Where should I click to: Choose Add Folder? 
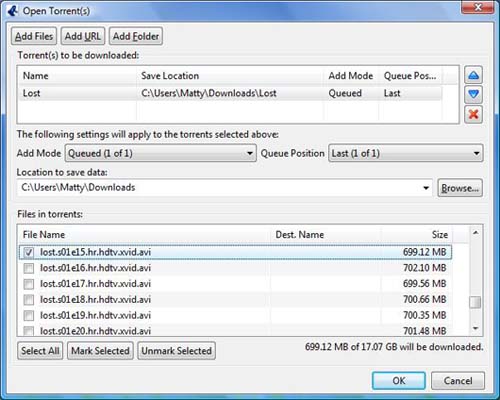pos(136,36)
